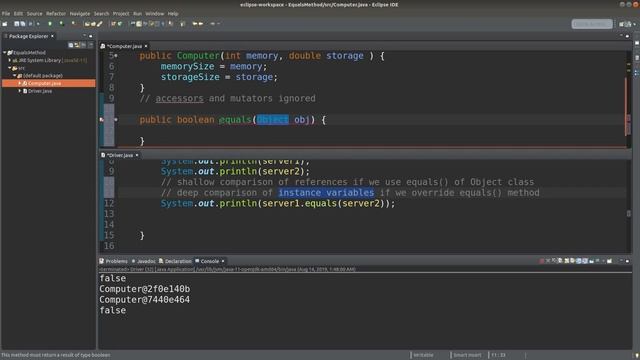Maximize the editor area
Screen dimensions: 640x360
coord(627,36)
